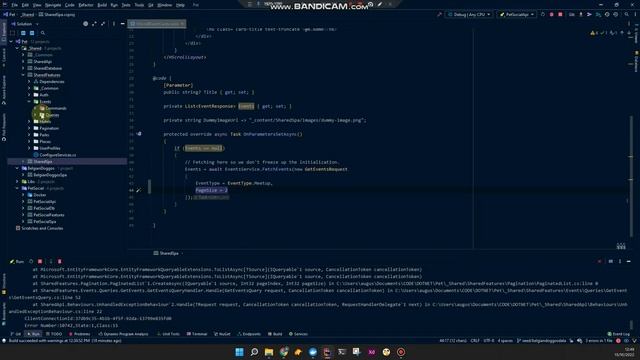Click the search icon in explorer toolbar

(42, 33)
